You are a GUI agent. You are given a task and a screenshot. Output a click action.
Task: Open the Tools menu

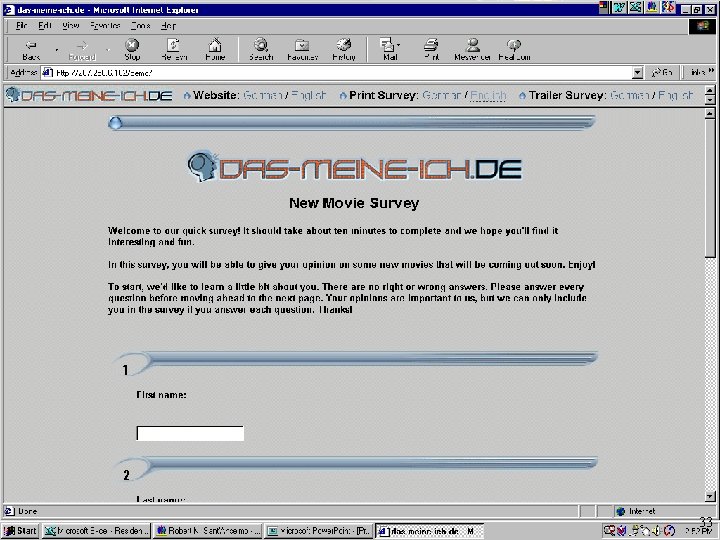[x=141, y=26]
